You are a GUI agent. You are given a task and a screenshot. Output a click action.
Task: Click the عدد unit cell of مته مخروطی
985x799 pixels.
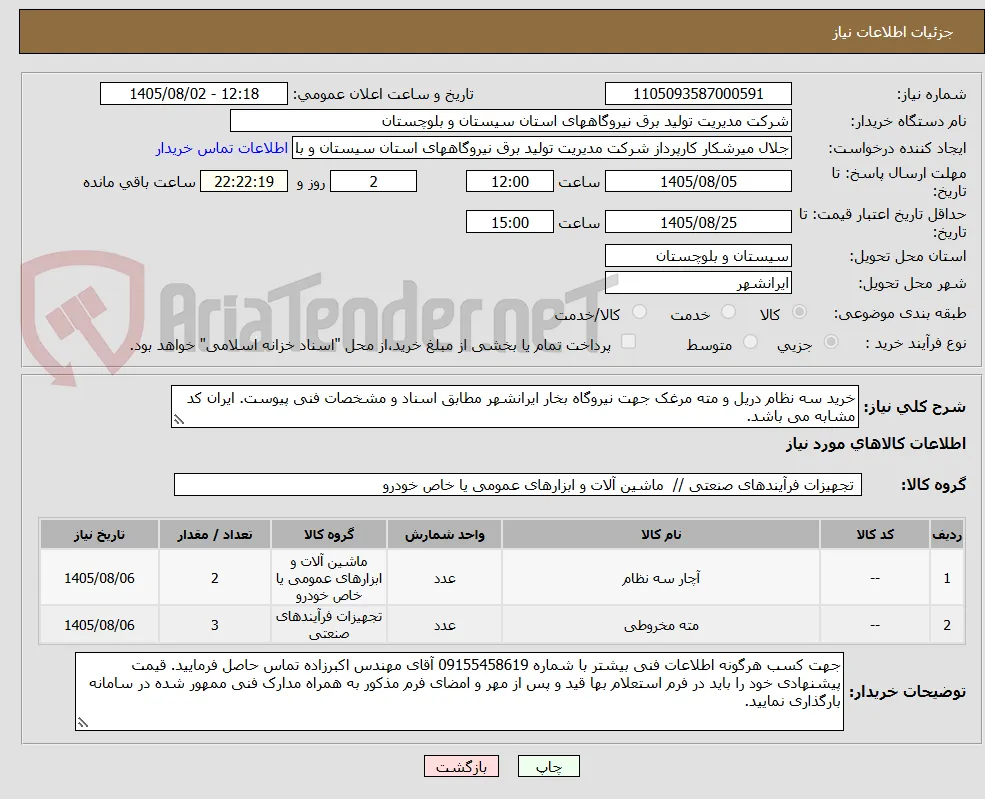tap(444, 625)
